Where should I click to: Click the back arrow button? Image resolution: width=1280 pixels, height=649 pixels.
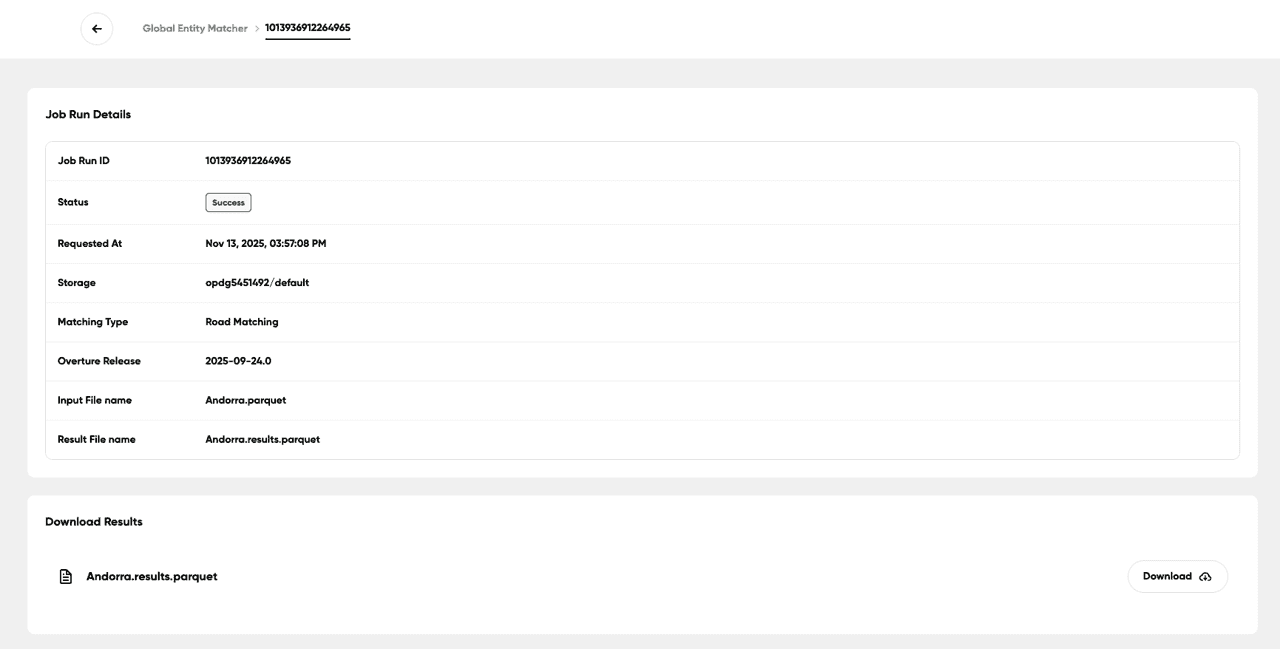[97, 29]
